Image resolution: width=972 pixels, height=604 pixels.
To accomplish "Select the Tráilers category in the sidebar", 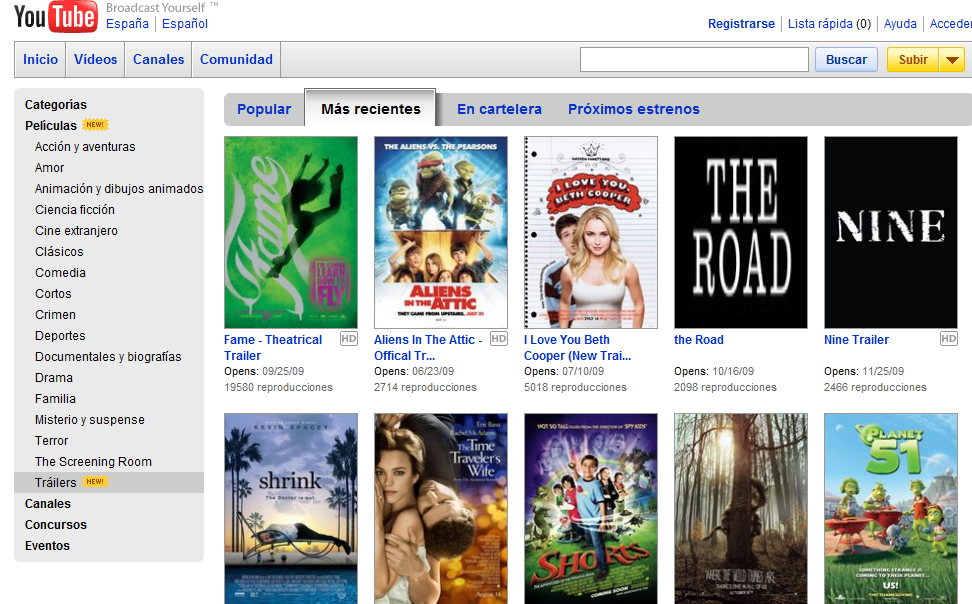I will click(x=56, y=482).
